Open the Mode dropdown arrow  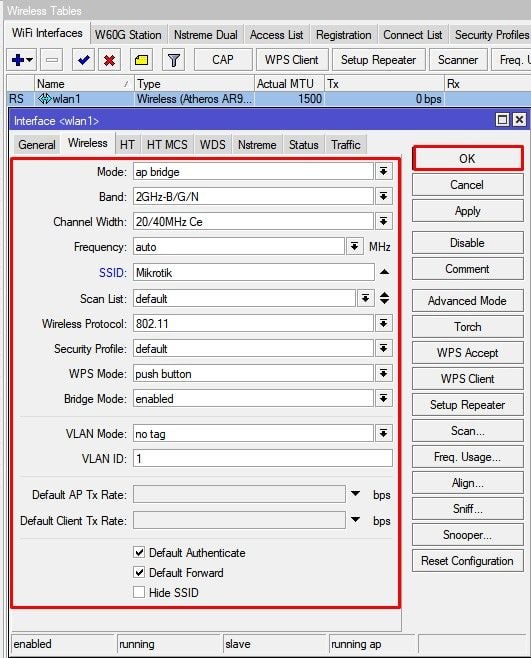pyautogui.click(x=383, y=172)
